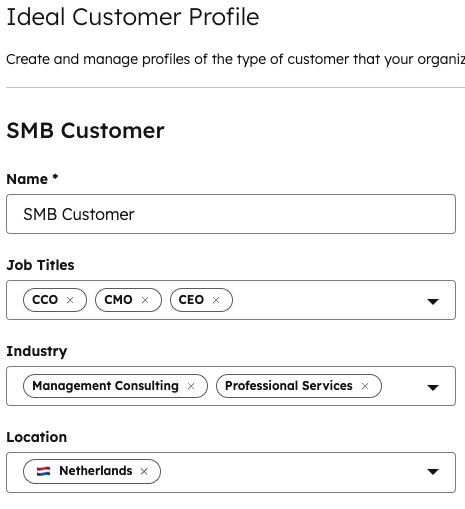Delete the CEO tag via its x icon
This screenshot has width=465, height=509.
pos(216,300)
